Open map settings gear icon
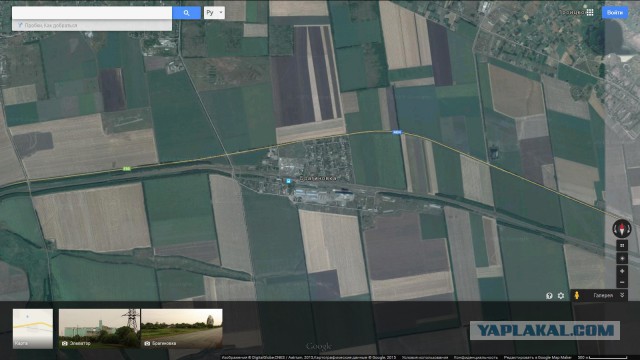The image size is (640, 360). coord(561,296)
